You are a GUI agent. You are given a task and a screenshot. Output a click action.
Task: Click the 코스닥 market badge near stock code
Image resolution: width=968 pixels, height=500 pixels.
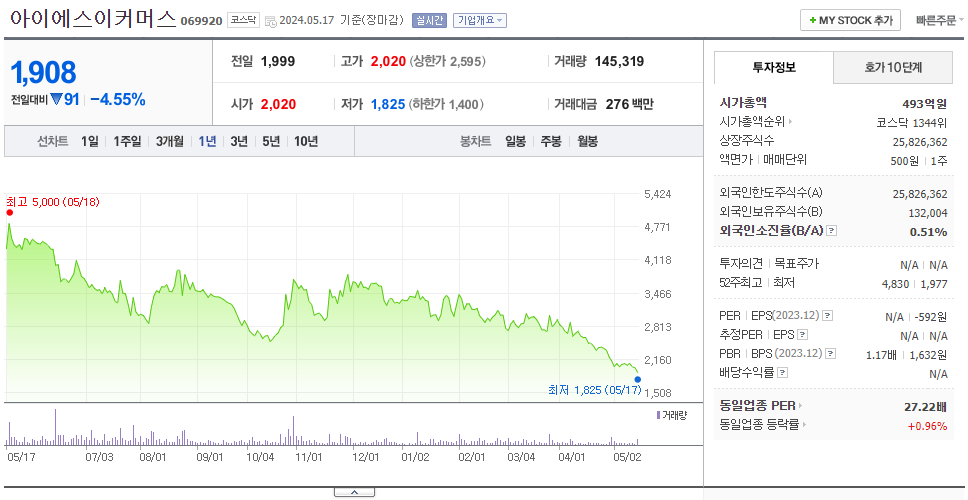[x=243, y=20]
